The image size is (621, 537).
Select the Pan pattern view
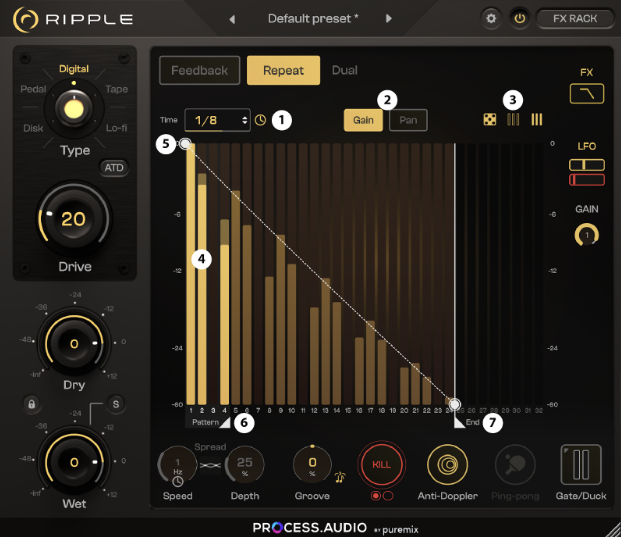[408, 120]
